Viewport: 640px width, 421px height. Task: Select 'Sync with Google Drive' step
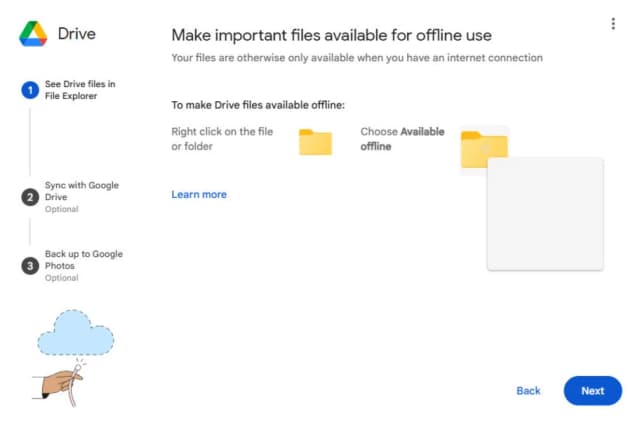(x=82, y=197)
